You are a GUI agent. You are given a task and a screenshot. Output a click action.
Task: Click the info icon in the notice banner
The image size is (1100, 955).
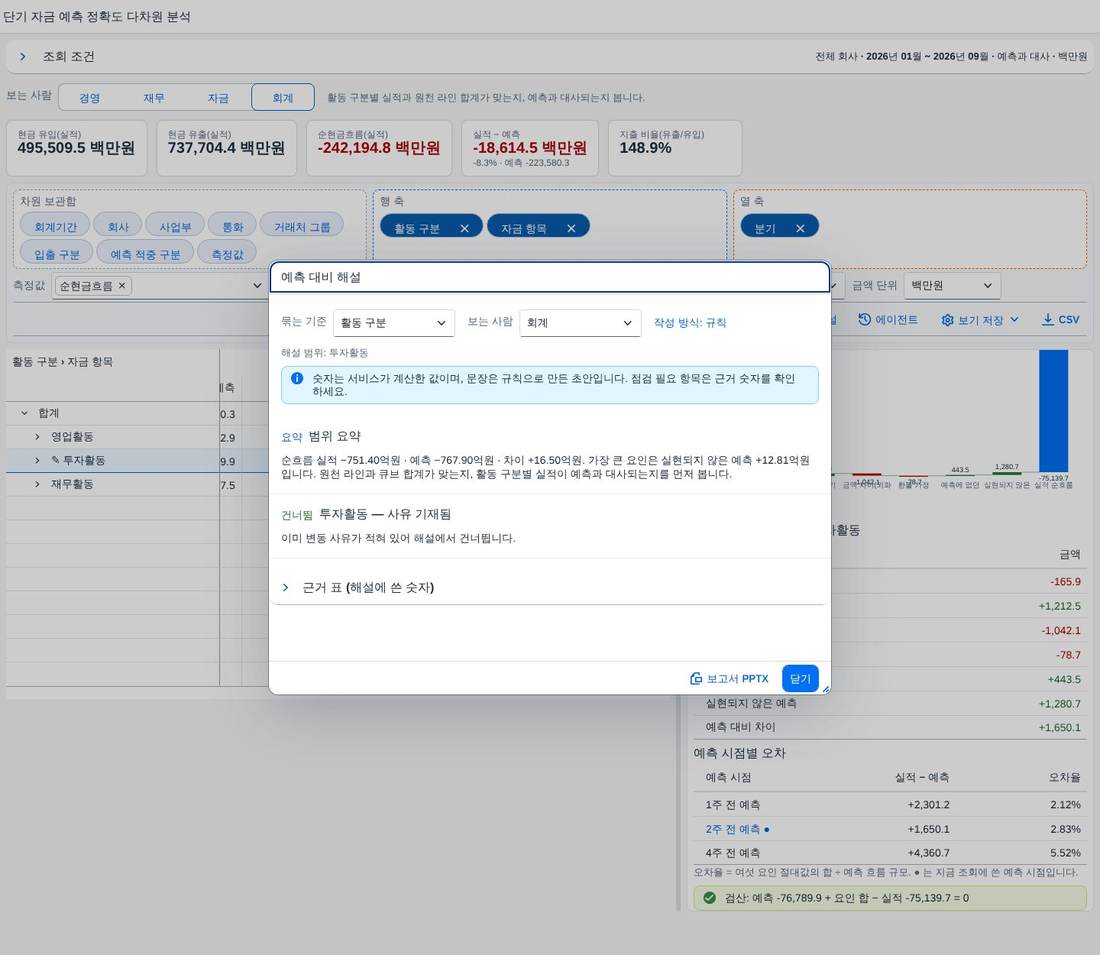(x=297, y=378)
